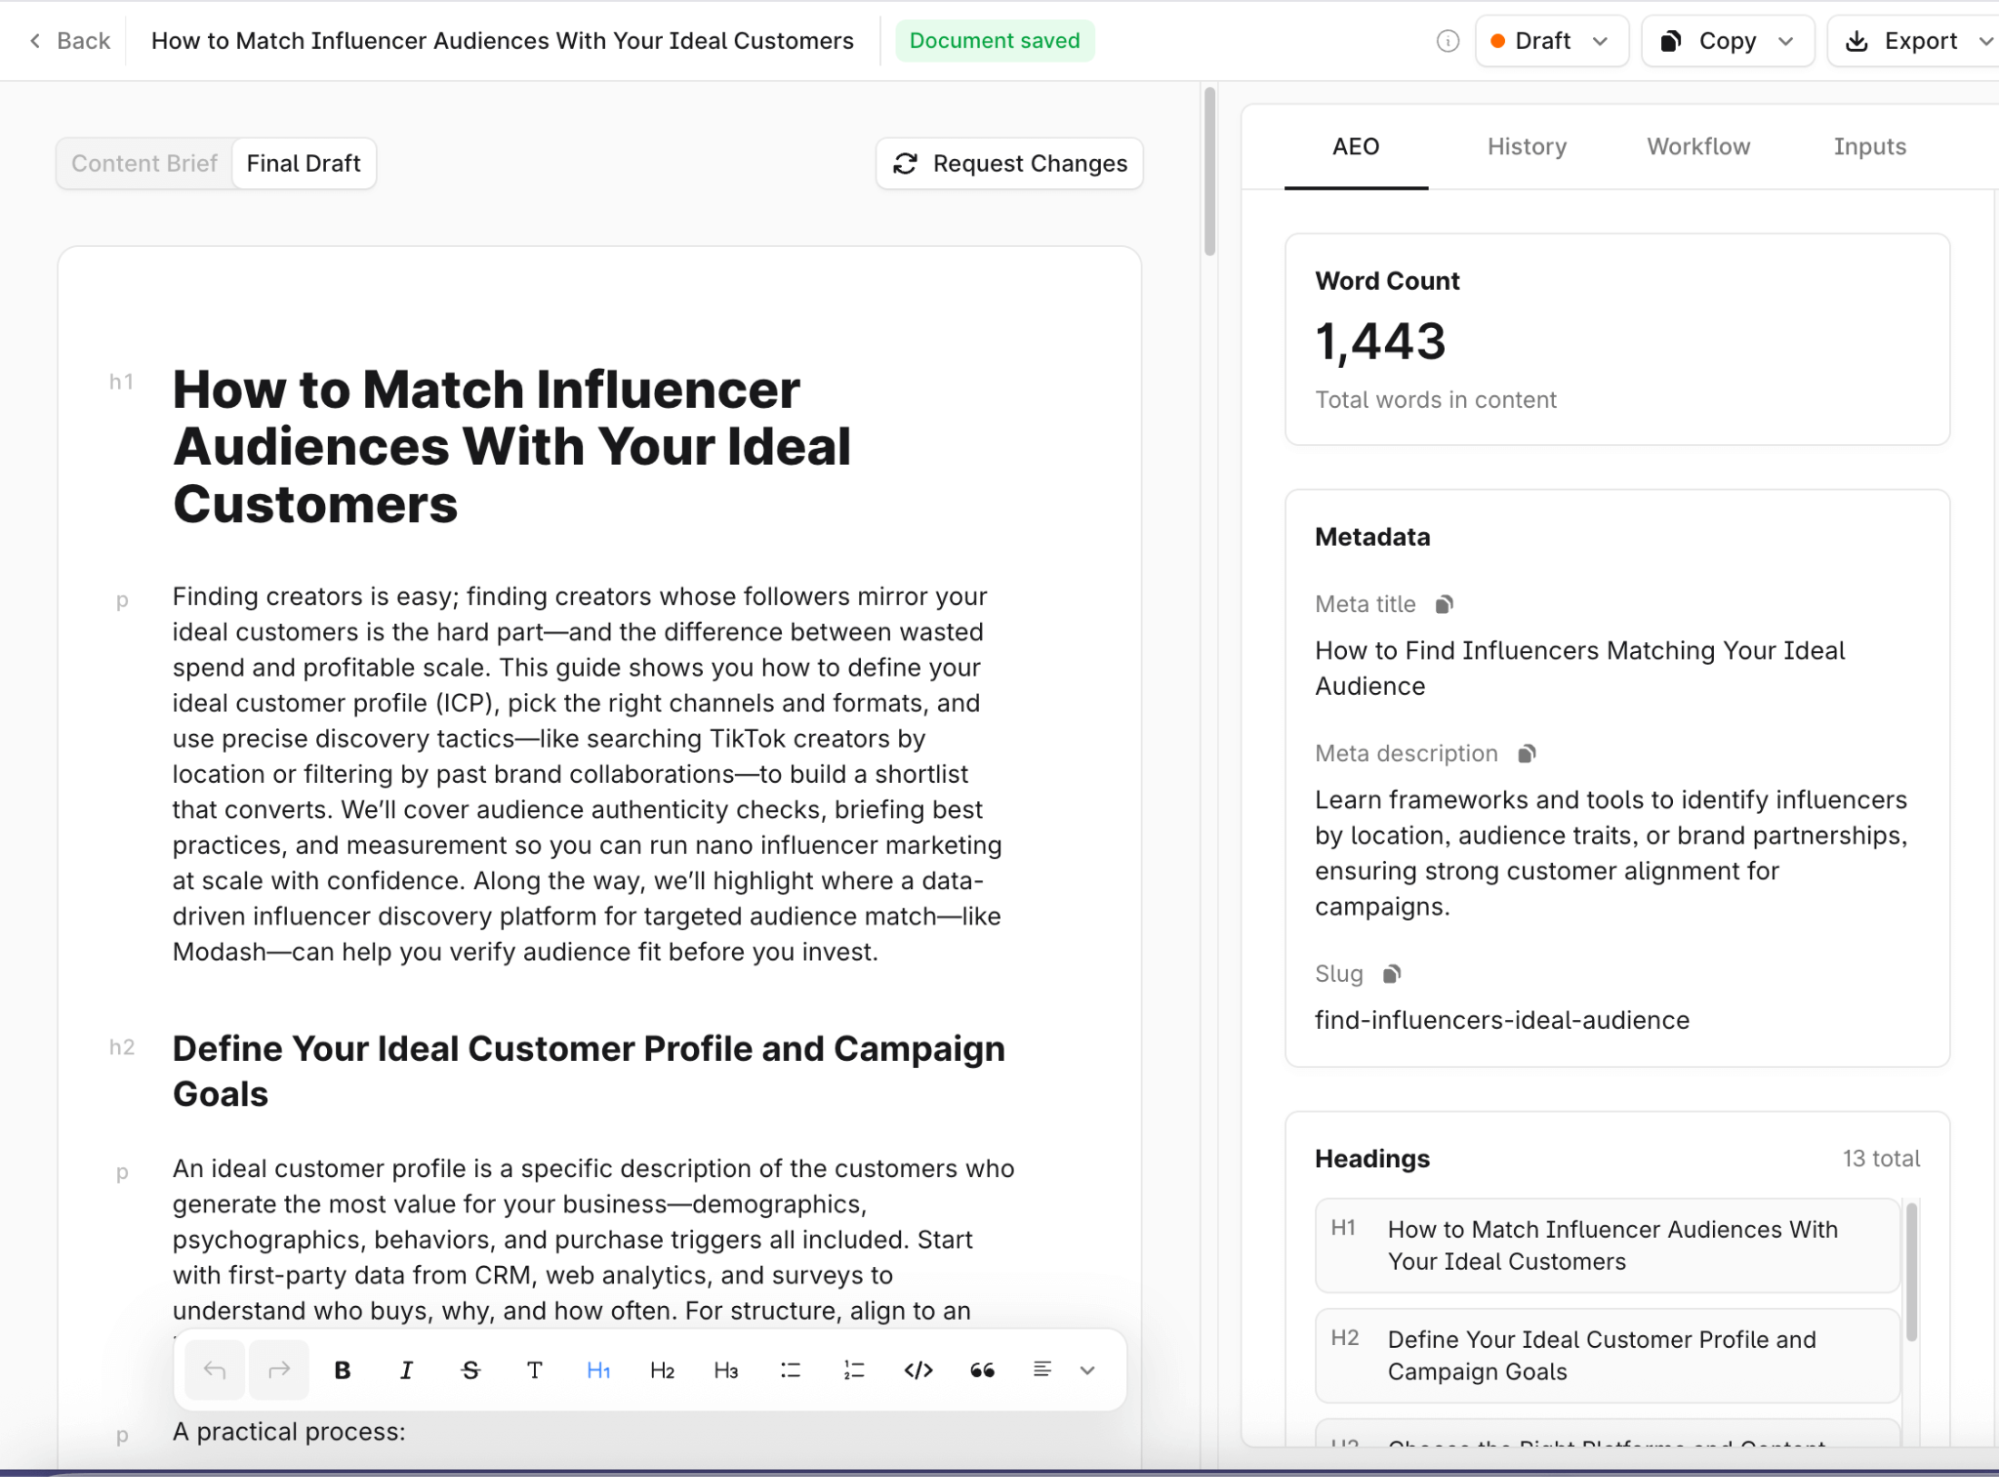Copy the slug value

pyautogui.click(x=1391, y=974)
